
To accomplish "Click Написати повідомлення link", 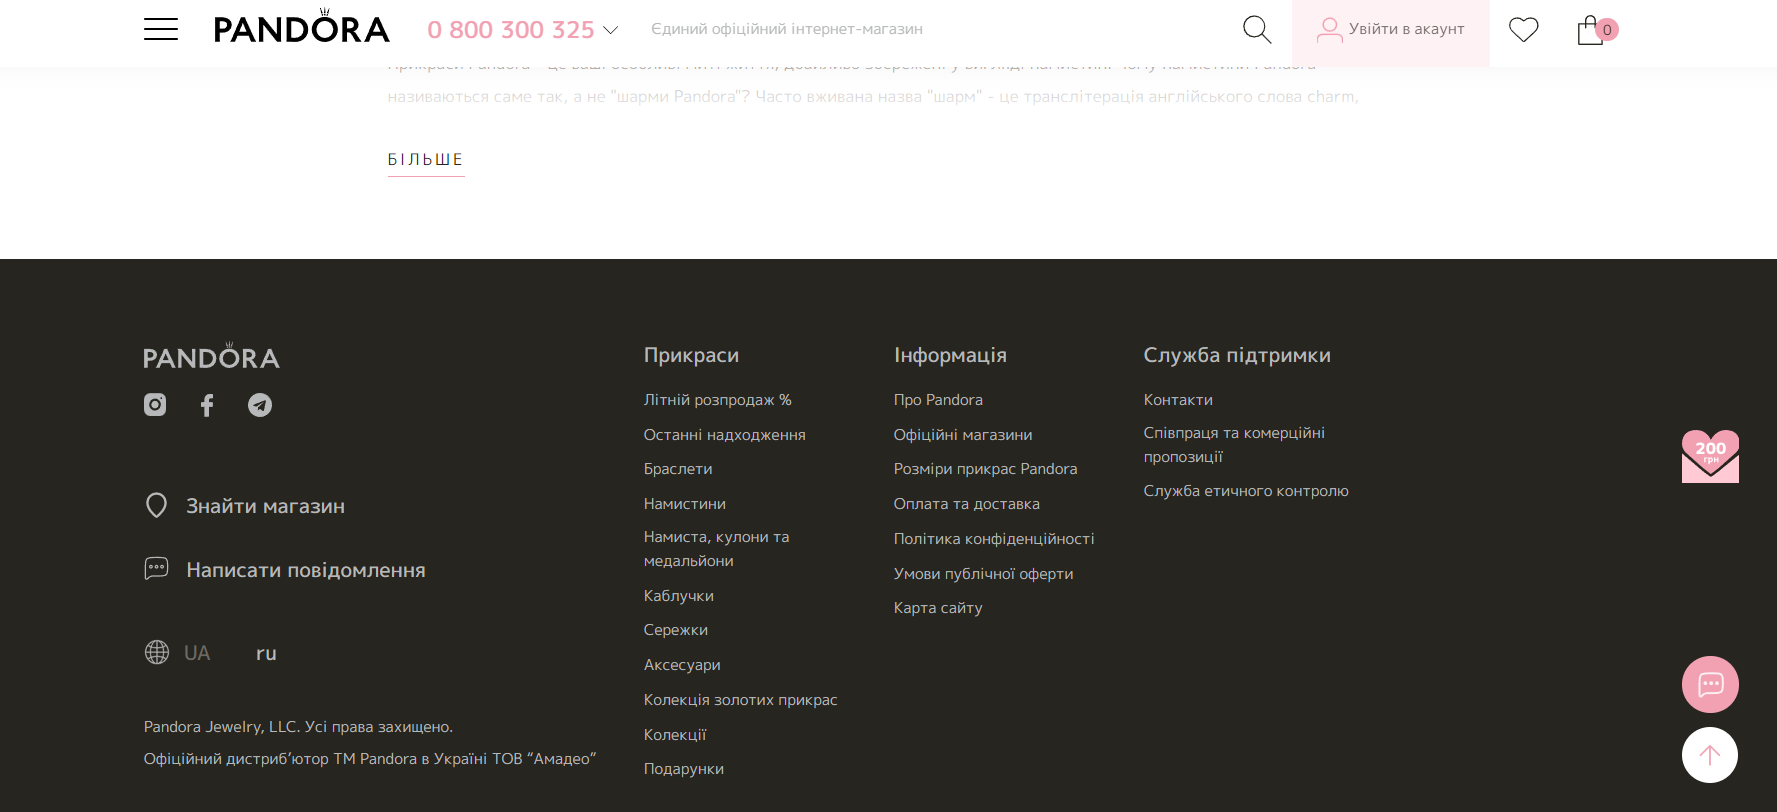I will click(305, 570).
